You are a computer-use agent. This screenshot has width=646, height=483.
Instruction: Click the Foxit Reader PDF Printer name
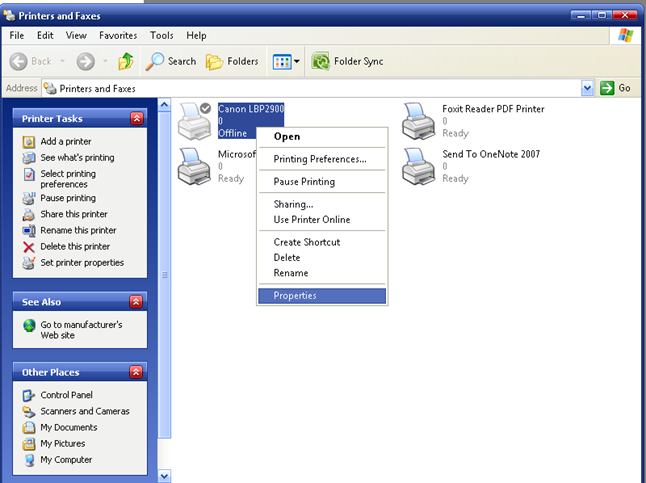(493, 109)
